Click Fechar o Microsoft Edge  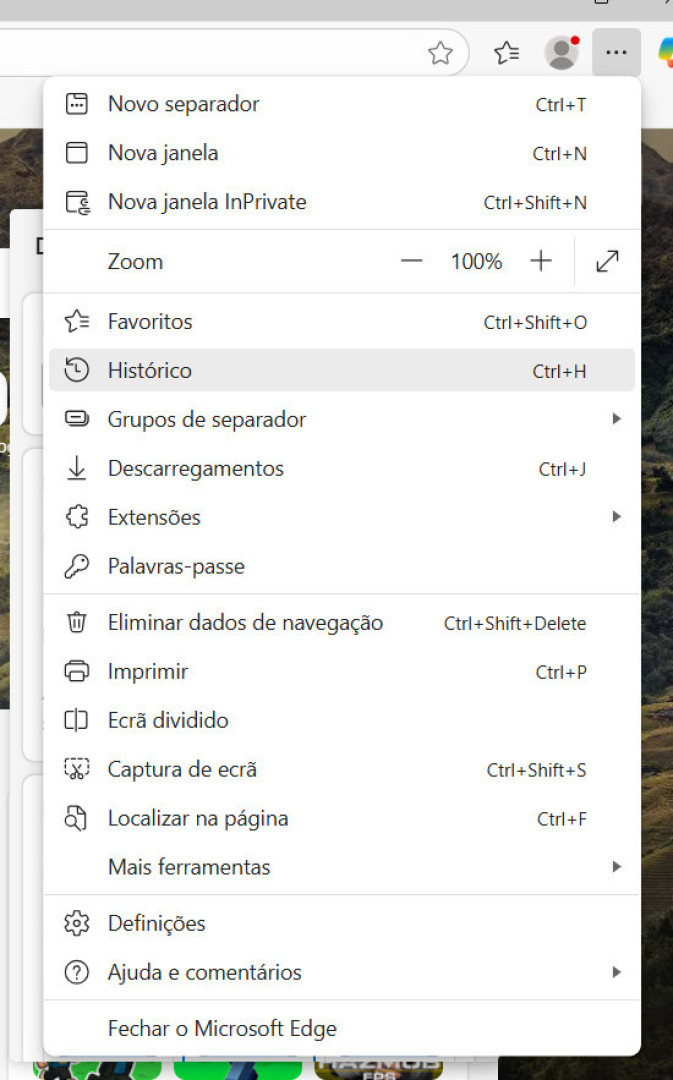[222, 1028]
